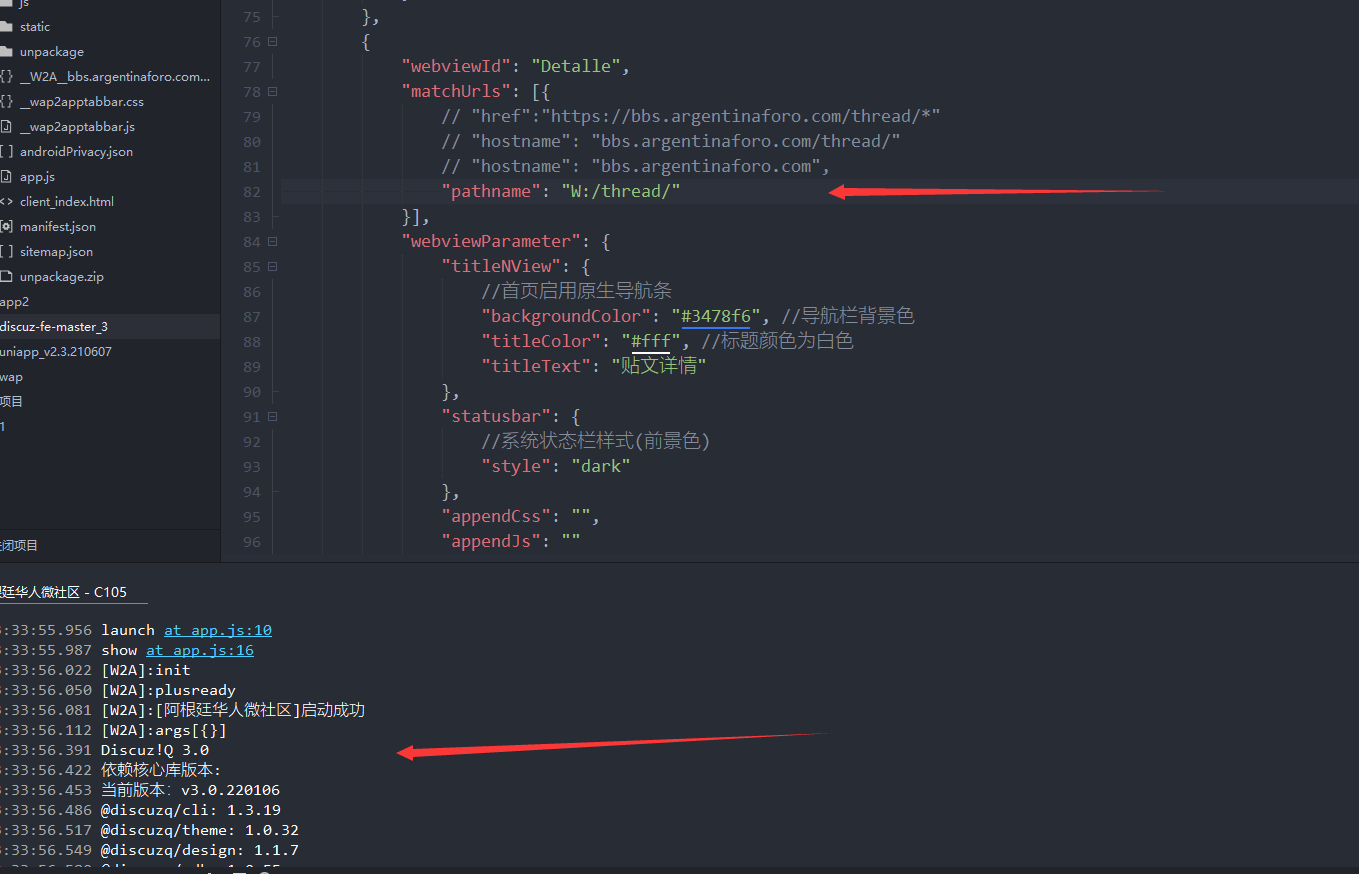Open the 'at app.js:10' console link
This screenshot has height=874, width=1359.
coord(217,630)
